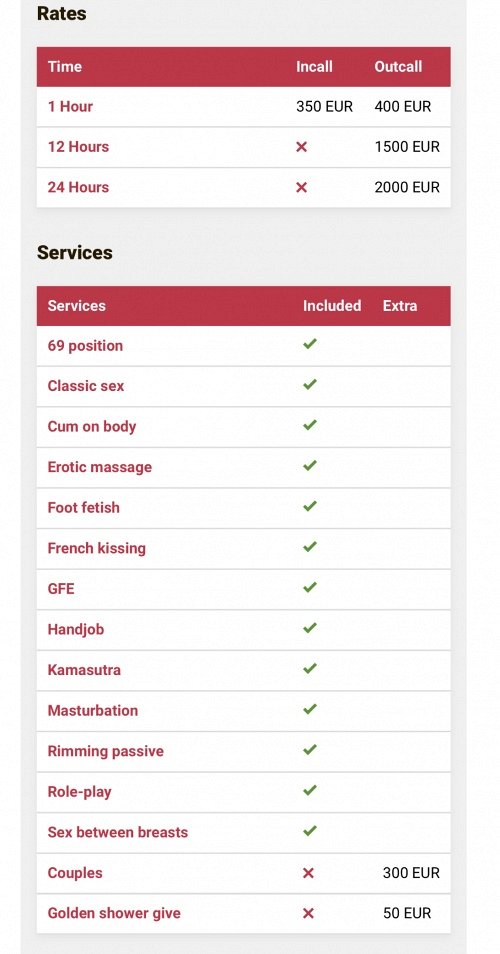Image resolution: width=500 pixels, height=954 pixels.
Task: Click the checkmark for French kissing
Action: [310, 547]
